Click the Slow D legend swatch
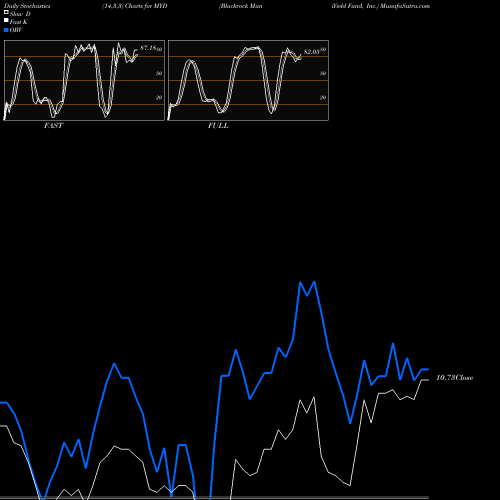Screen dimensions: 500x500 pos(6,12)
